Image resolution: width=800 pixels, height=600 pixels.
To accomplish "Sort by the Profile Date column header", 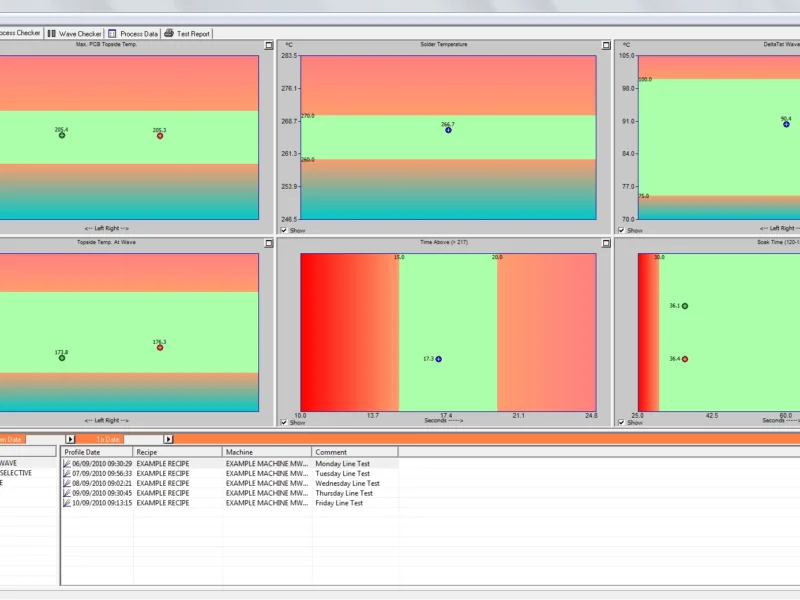I will (x=96, y=452).
